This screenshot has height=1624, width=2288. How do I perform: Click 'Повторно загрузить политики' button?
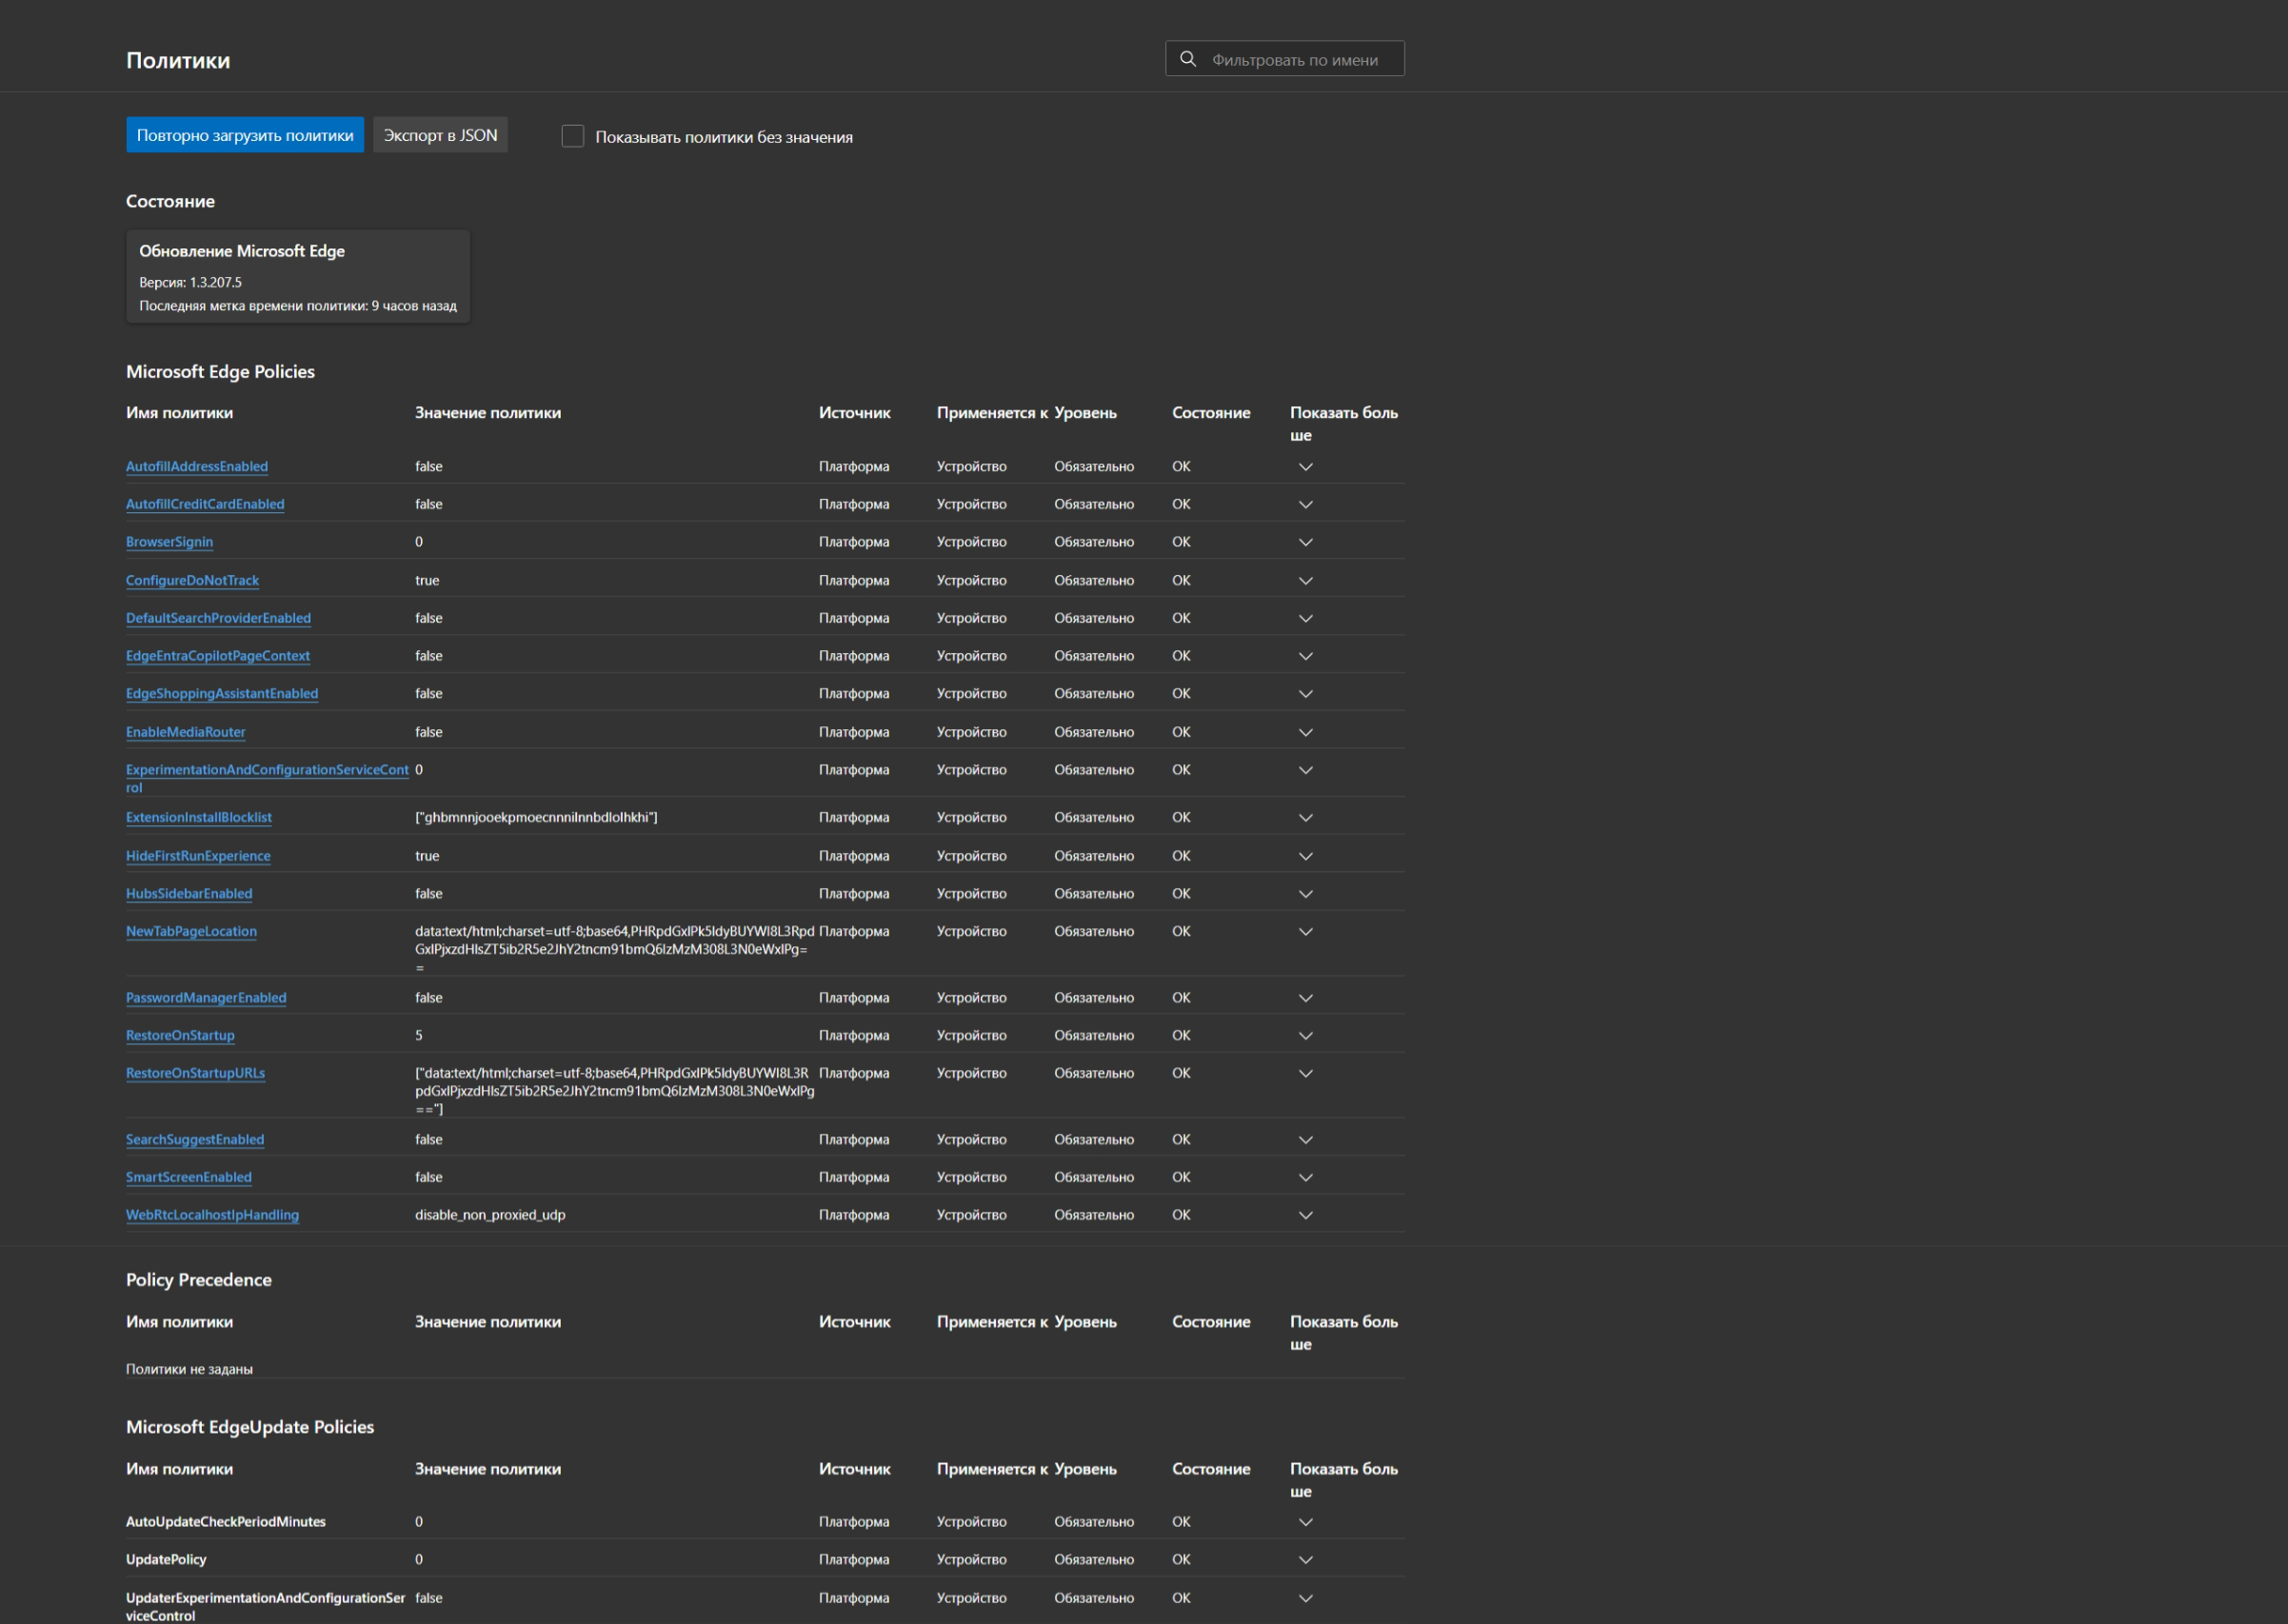point(244,135)
